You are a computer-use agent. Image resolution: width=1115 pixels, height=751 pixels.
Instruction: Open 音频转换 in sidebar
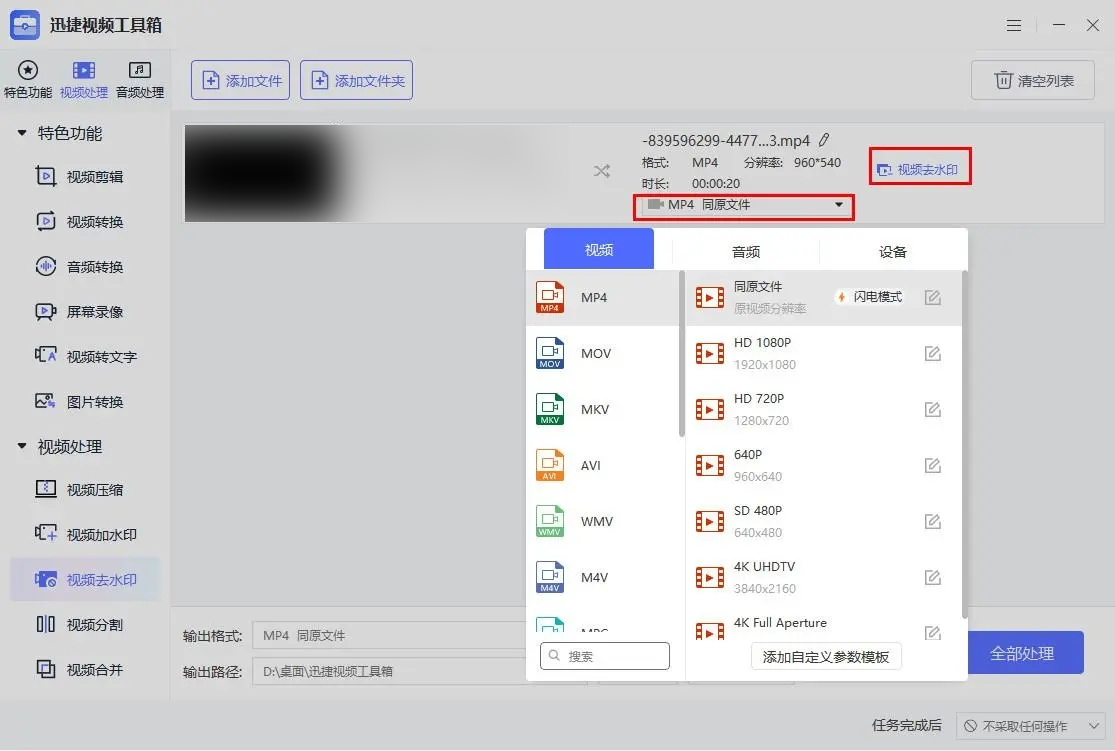click(x=80, y=267)
